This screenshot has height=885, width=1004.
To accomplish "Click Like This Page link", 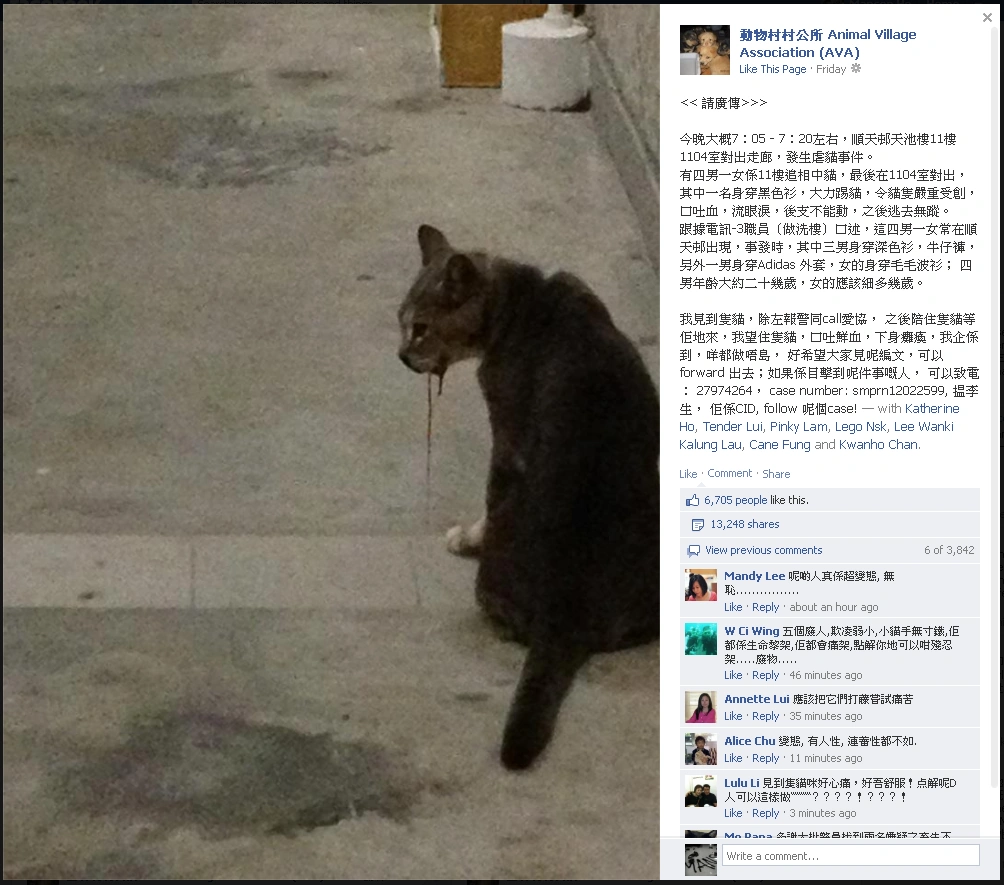I will 772,69.
